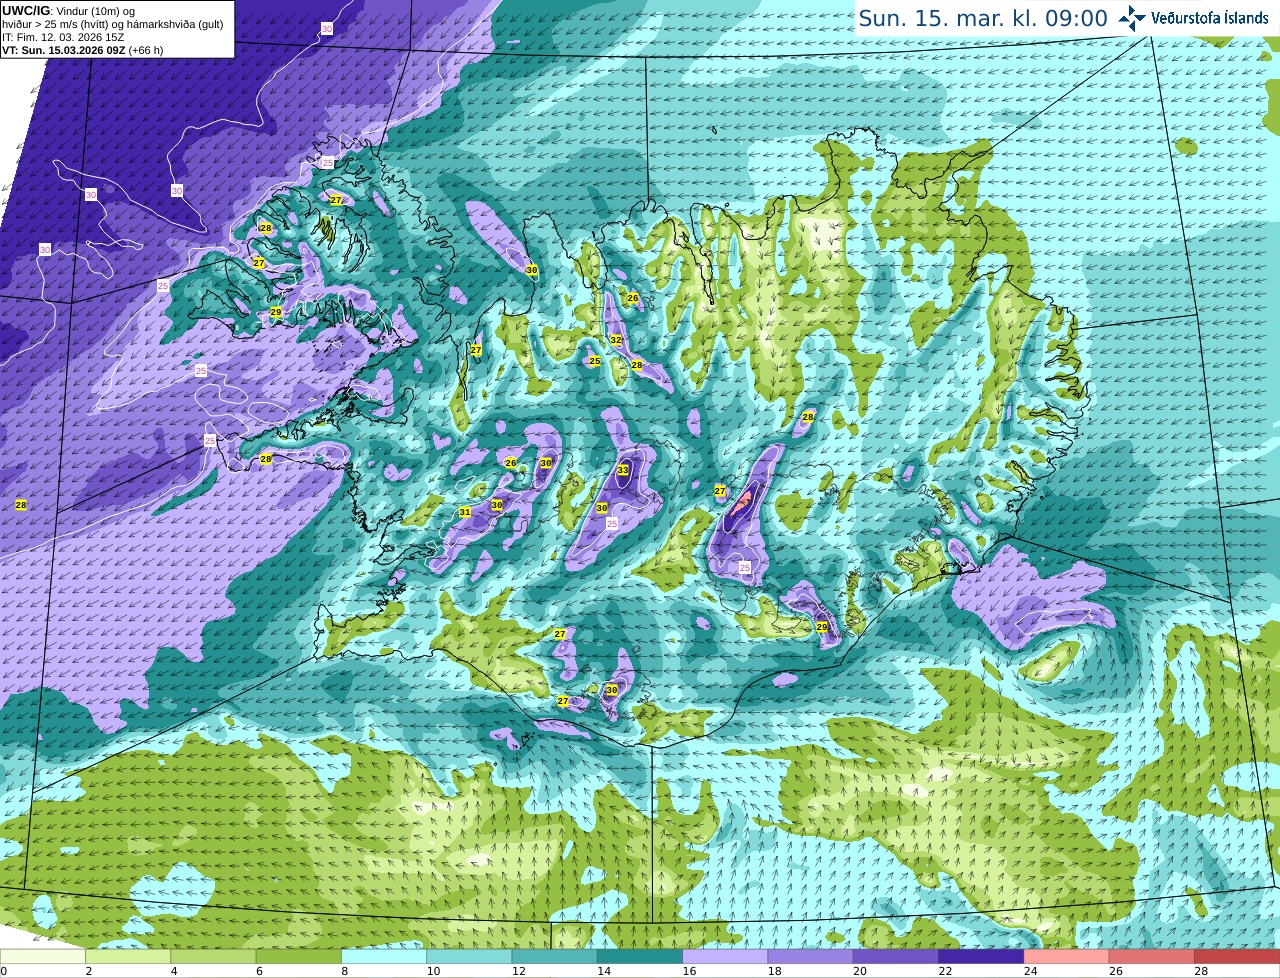Click the IT: Fim. 12. 03. 2026 15Z line
Viewport: 1280px width, 978px height.
coord(63,37)
